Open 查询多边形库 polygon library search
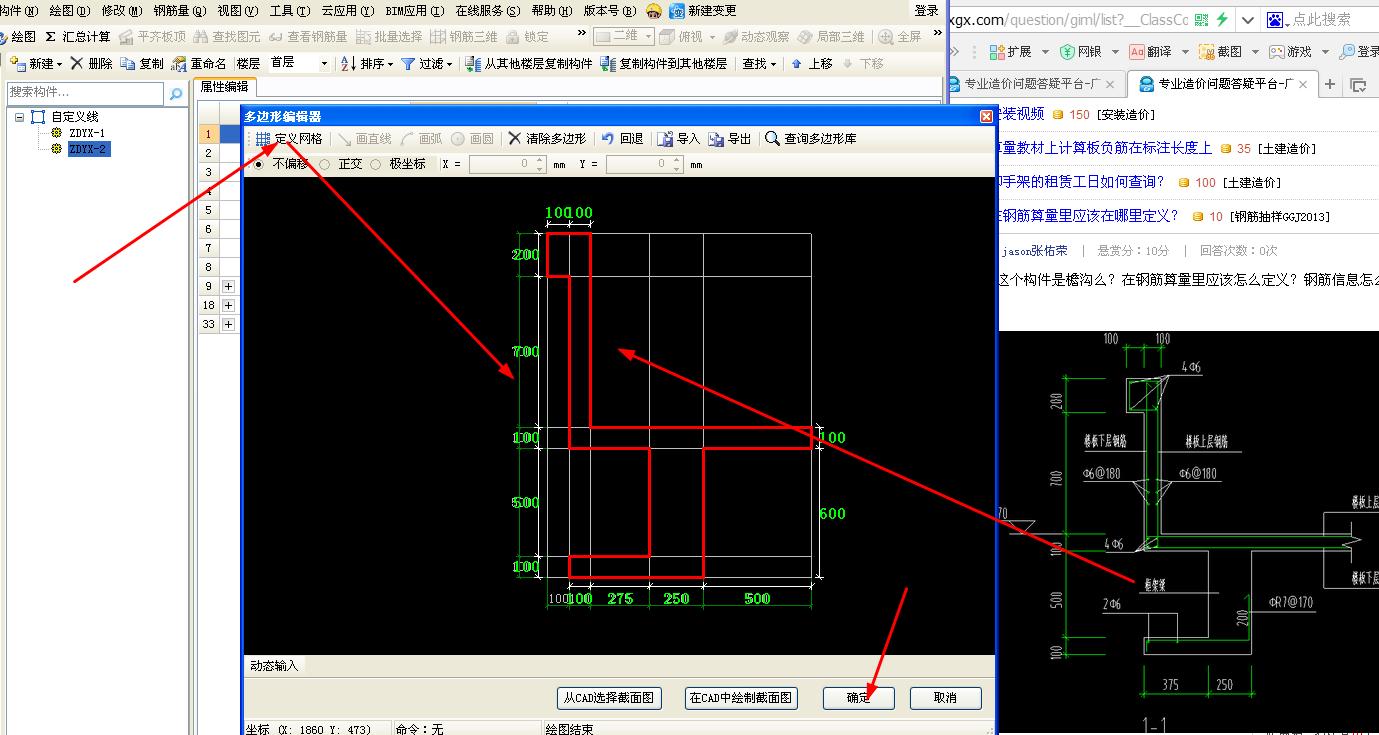The height and width of the screenshot is (735, 1379). pos(811,139)
